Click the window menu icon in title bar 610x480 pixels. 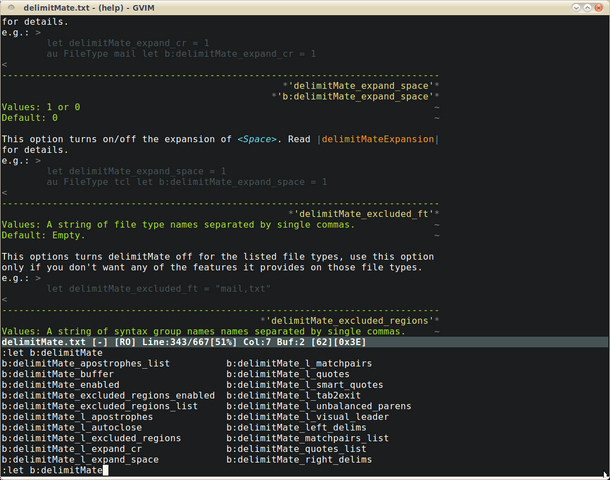point(11,7)
